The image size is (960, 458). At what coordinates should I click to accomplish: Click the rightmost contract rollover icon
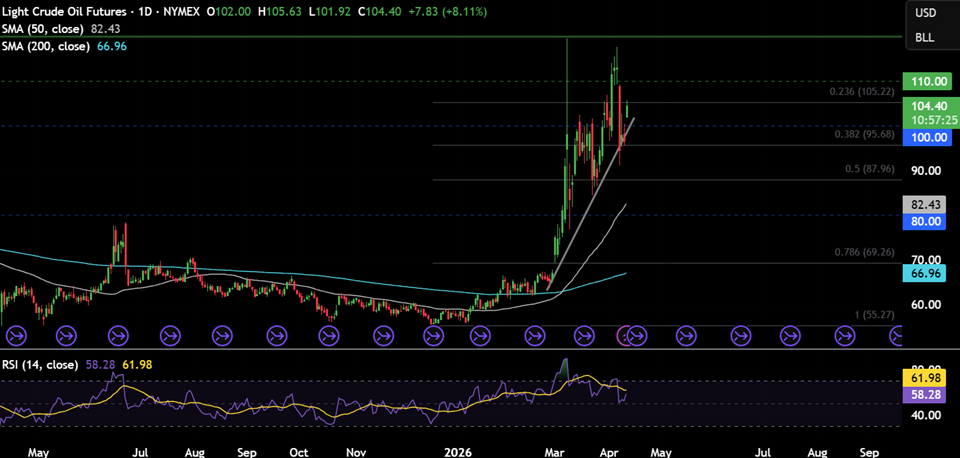[x=895, y=335]
